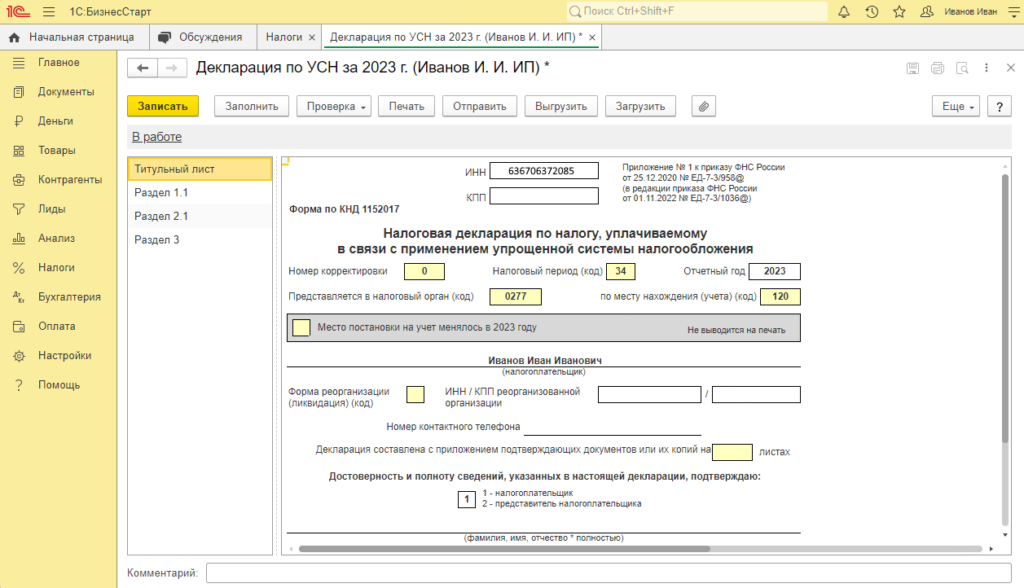Open favorites star icon
Image resolution: width=1024 pixels, height=588 pixels.
(899, 12)
